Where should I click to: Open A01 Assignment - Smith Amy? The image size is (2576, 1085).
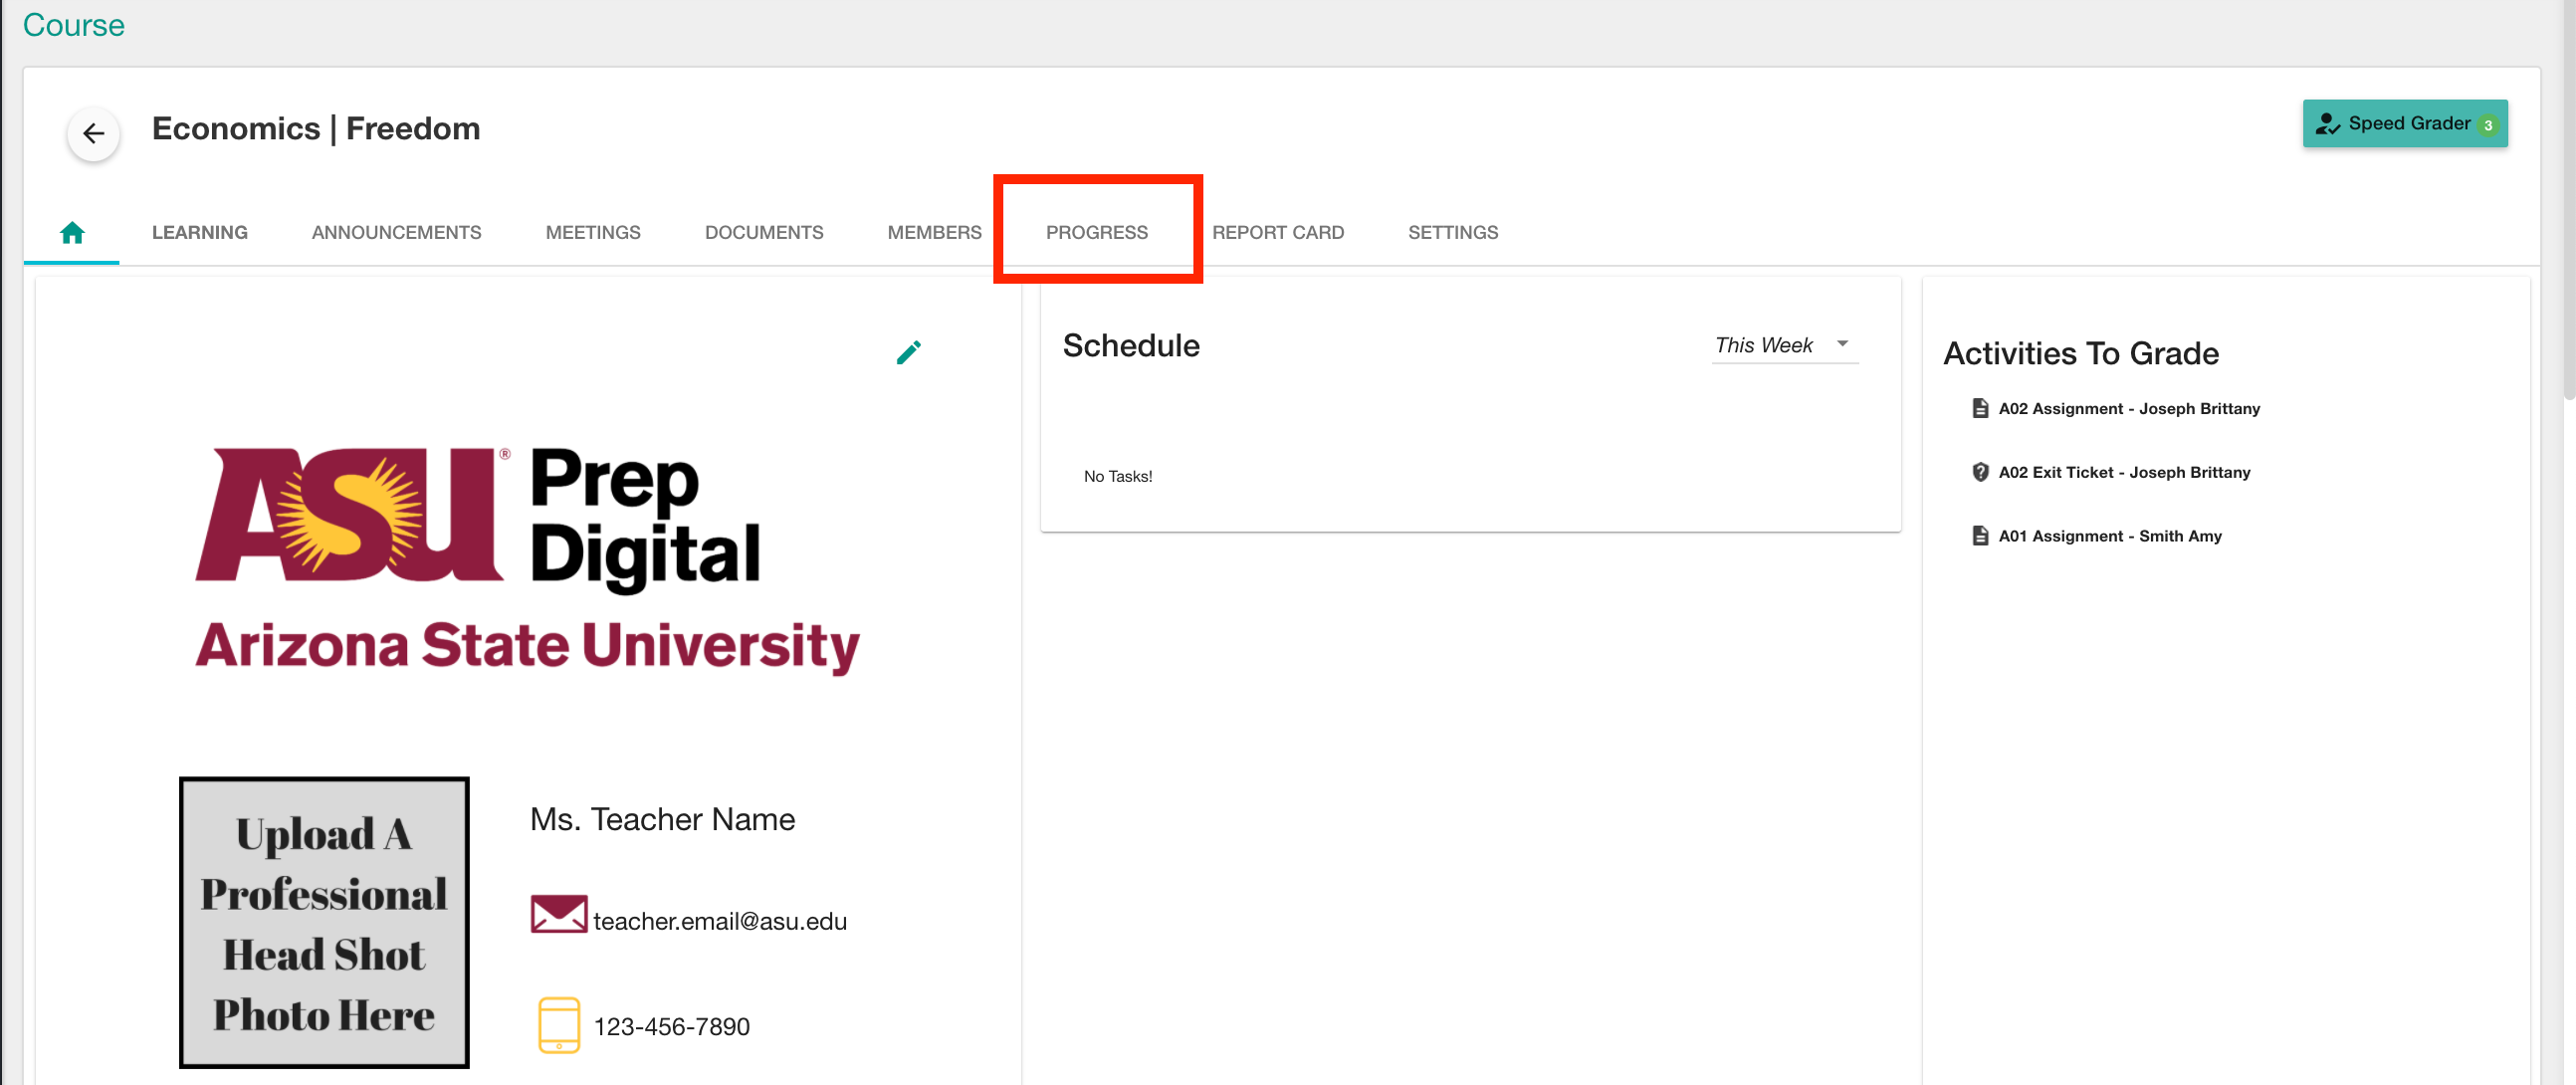2110,536
